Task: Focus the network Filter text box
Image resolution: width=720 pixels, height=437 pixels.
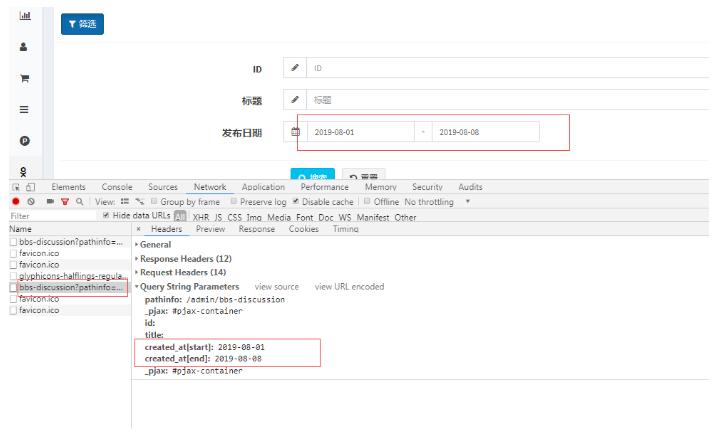Action: [52, 216]
